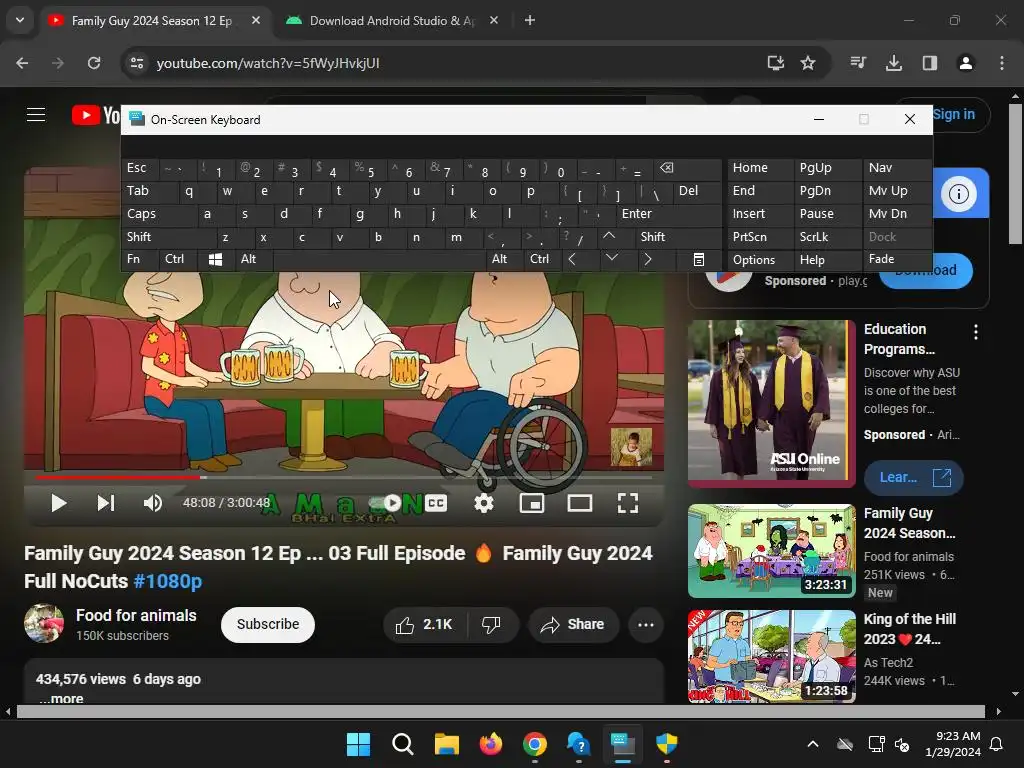
Task: Open a new browser tab
Action: 530,20
